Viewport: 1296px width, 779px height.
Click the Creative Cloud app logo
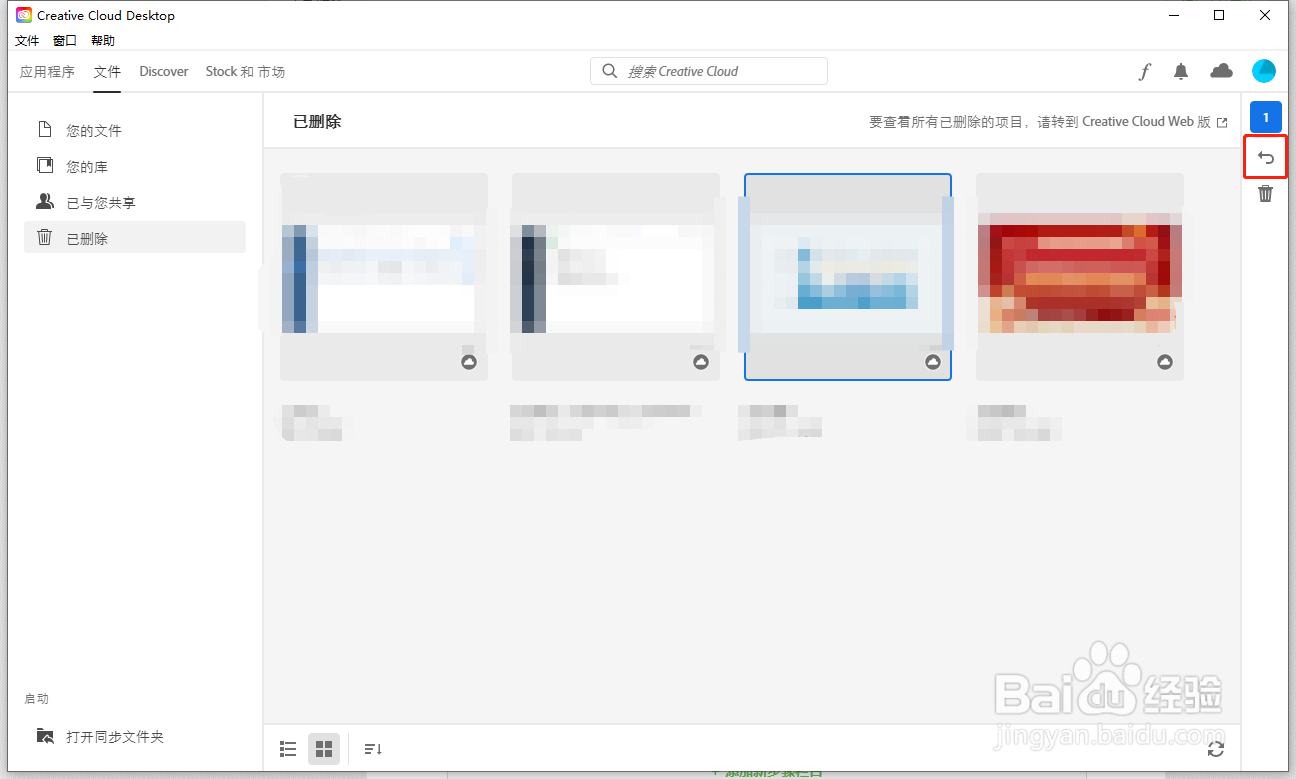pyautogui.click(x=24, y=15)
